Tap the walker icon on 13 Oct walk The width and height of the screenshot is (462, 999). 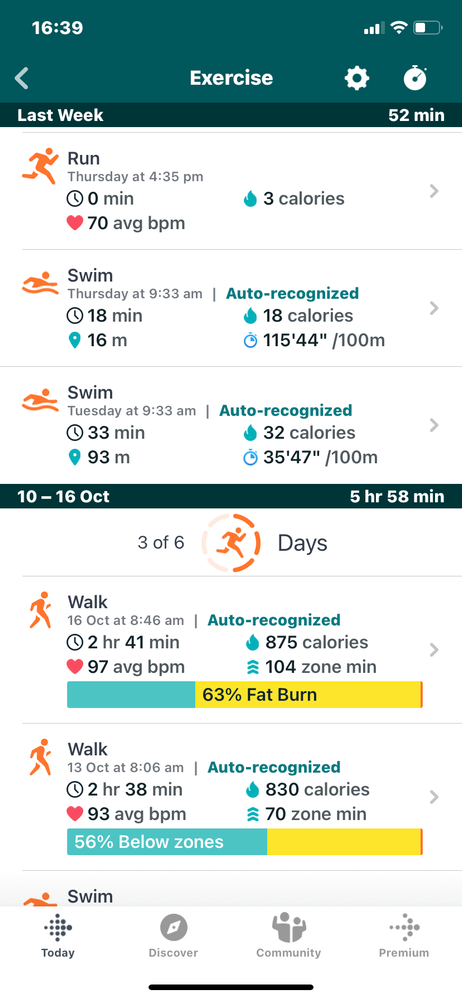point(40,758)
